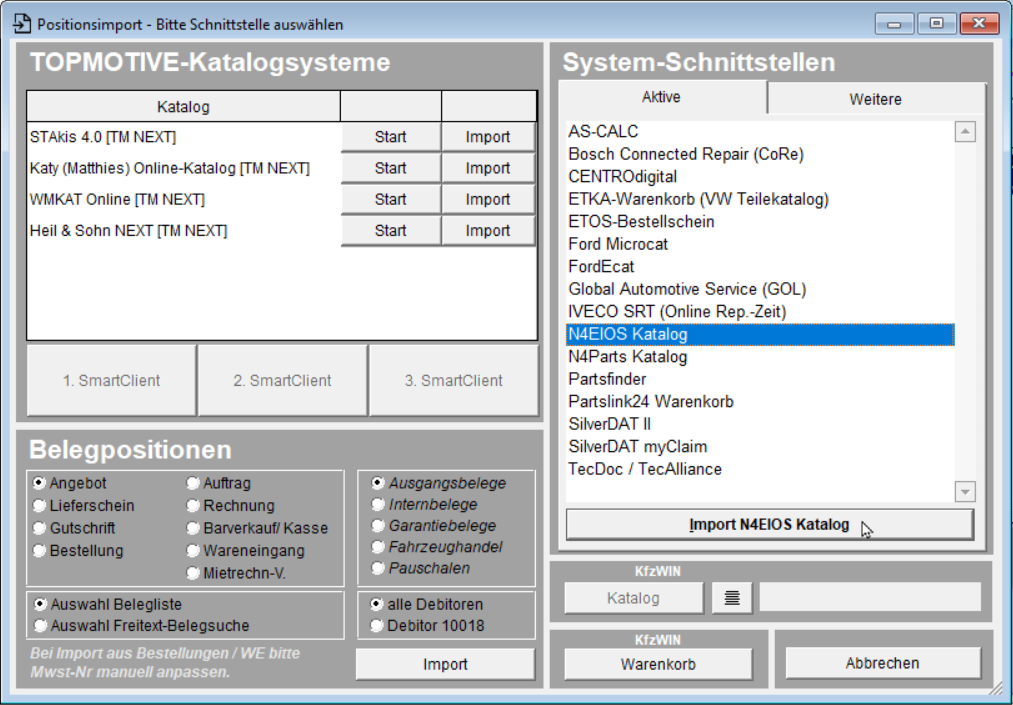Select Global Automotive Service (GOL)

point(760,289)
